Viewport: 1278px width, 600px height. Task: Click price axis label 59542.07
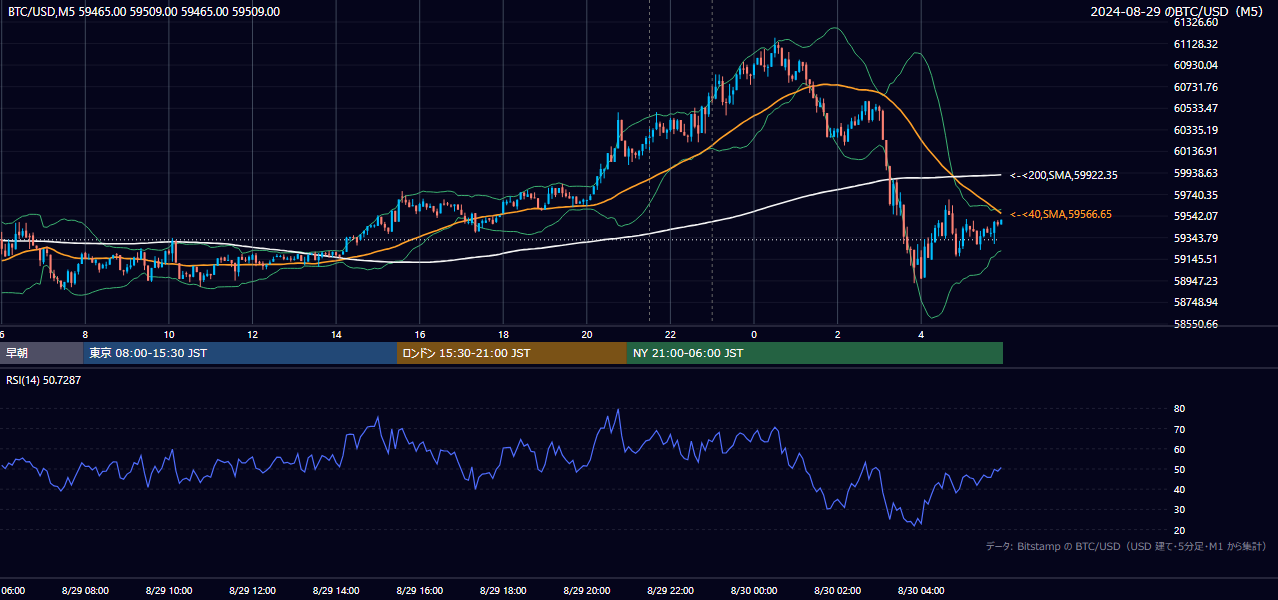coord(1196,216)
